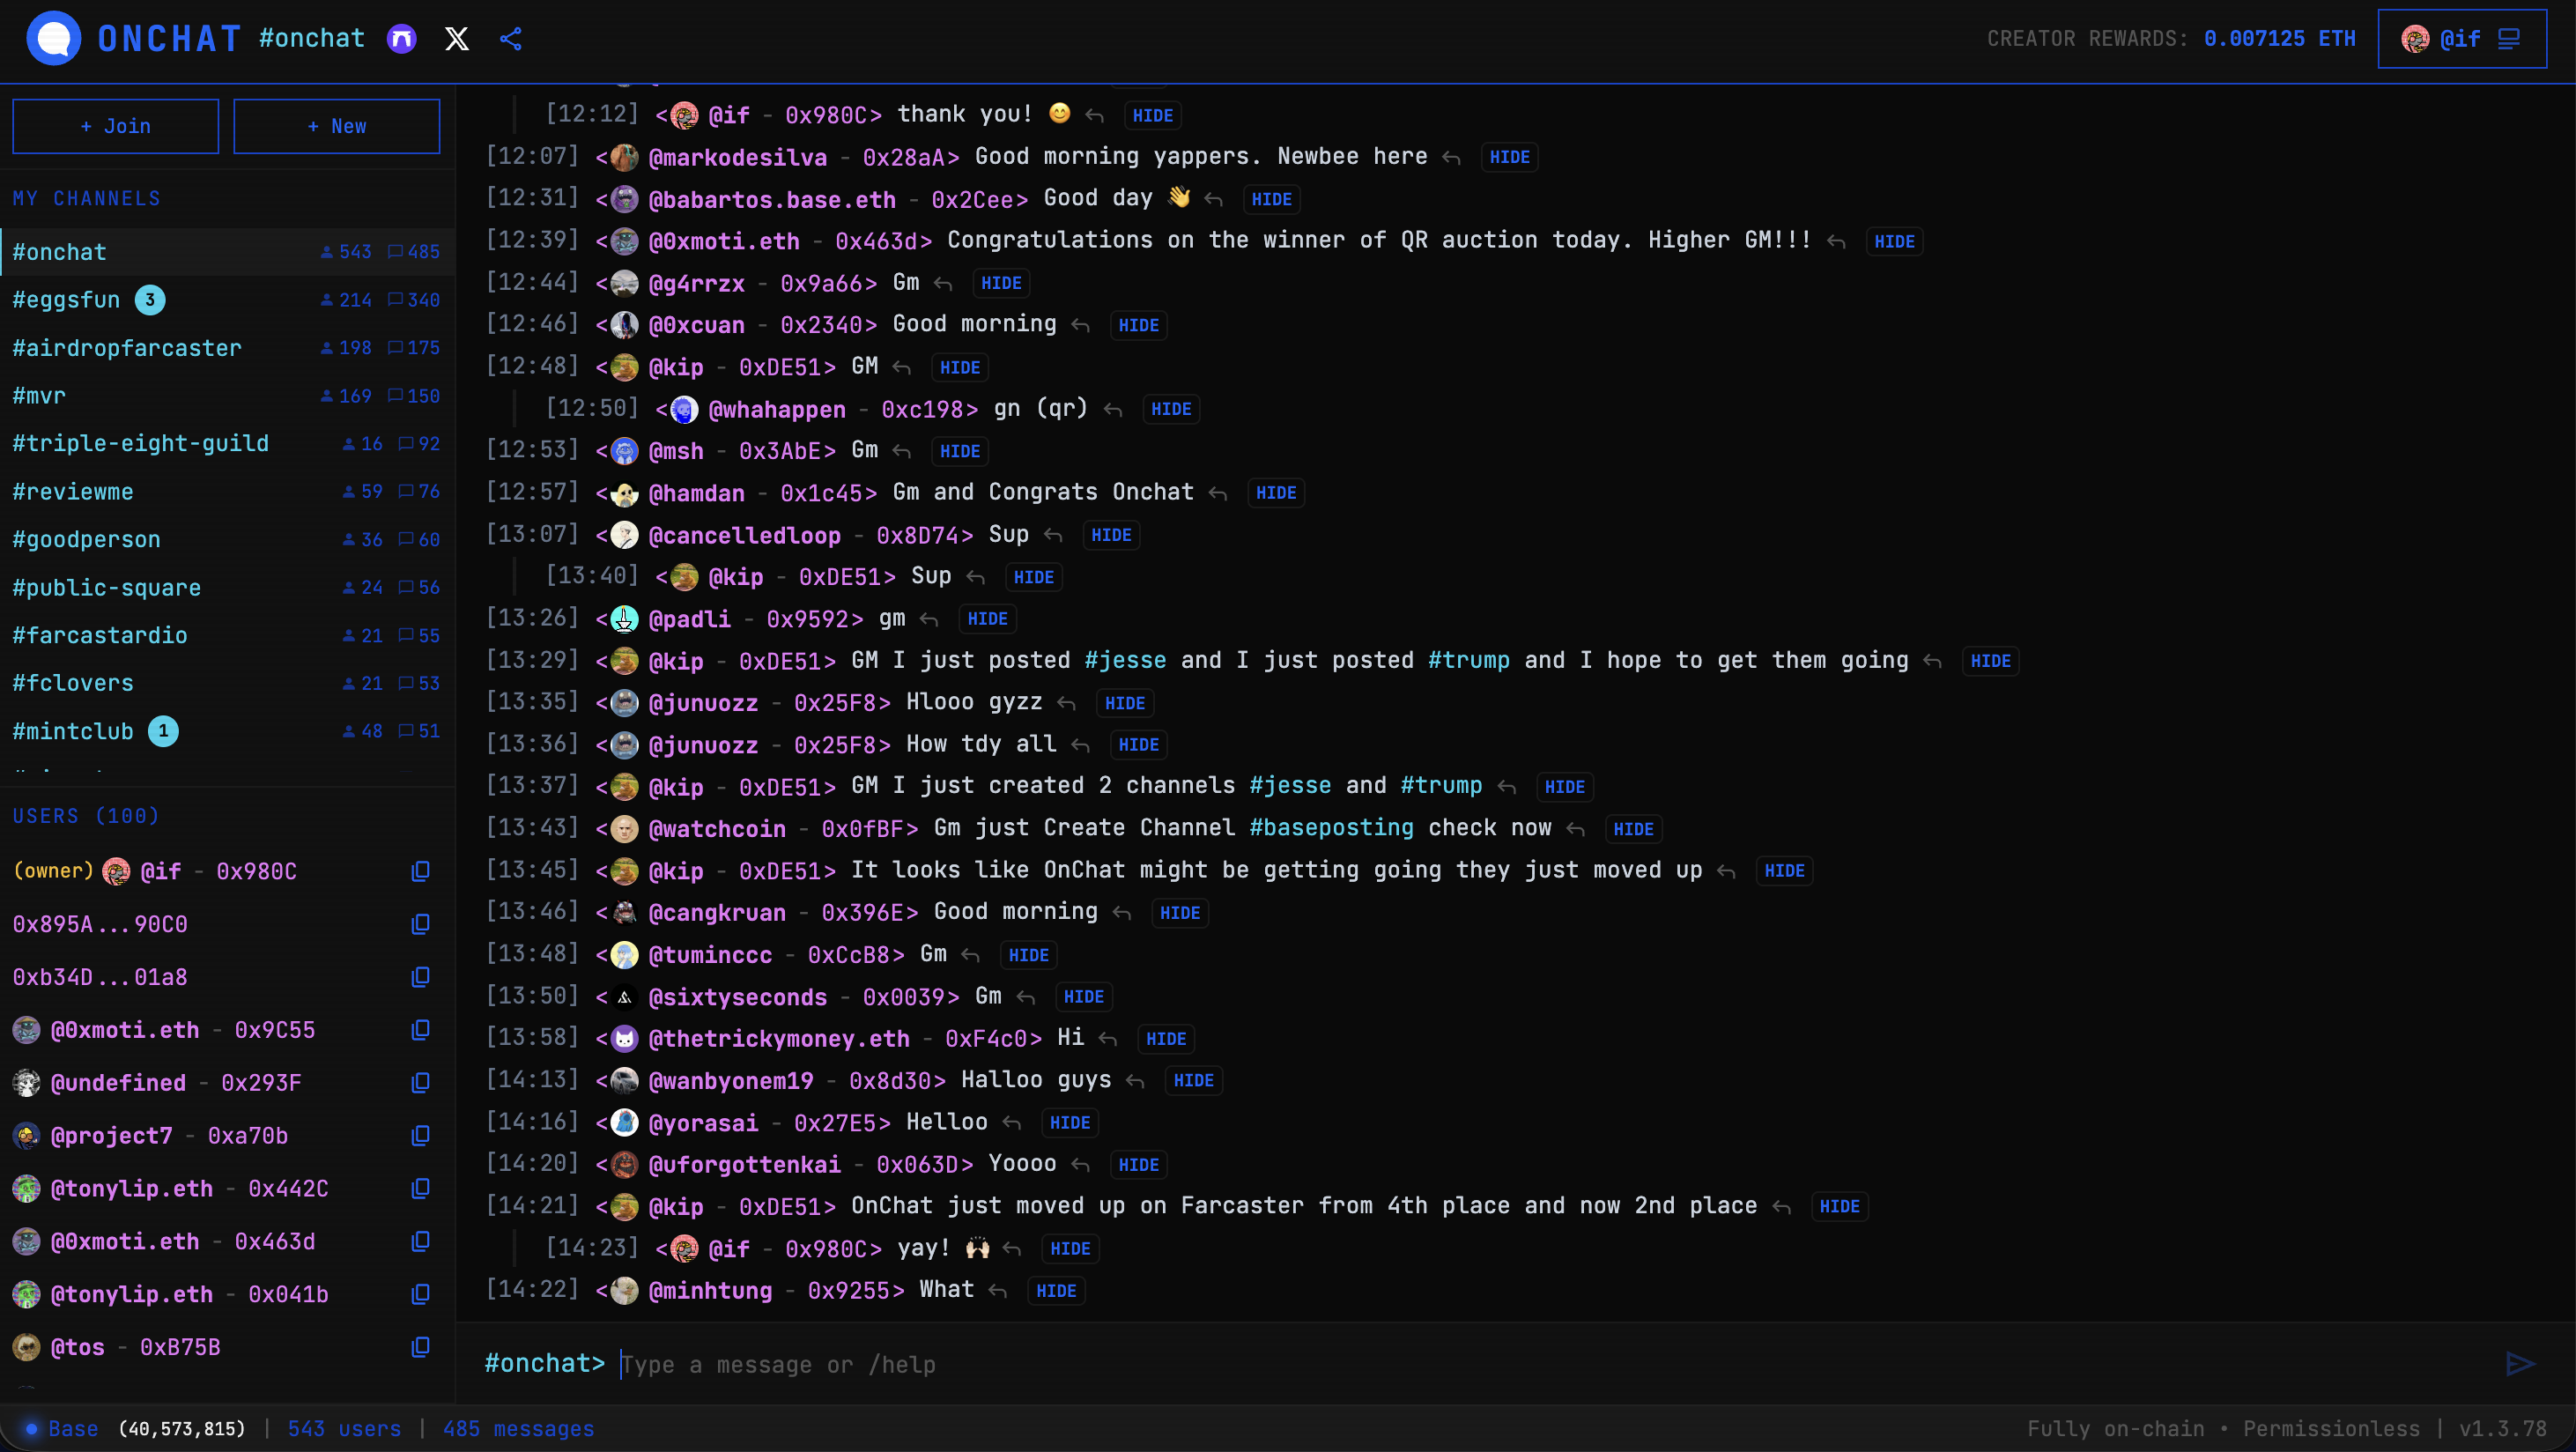Click the reply arrow on @markodesilva's message
Viewport: 2576px width, 1452px height.
click(x=1452, y=157)
